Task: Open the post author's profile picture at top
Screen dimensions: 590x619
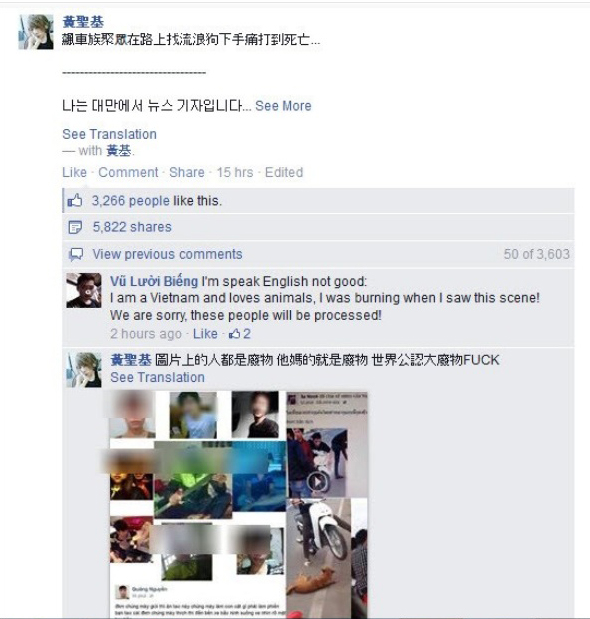Action: click(36, 32)
